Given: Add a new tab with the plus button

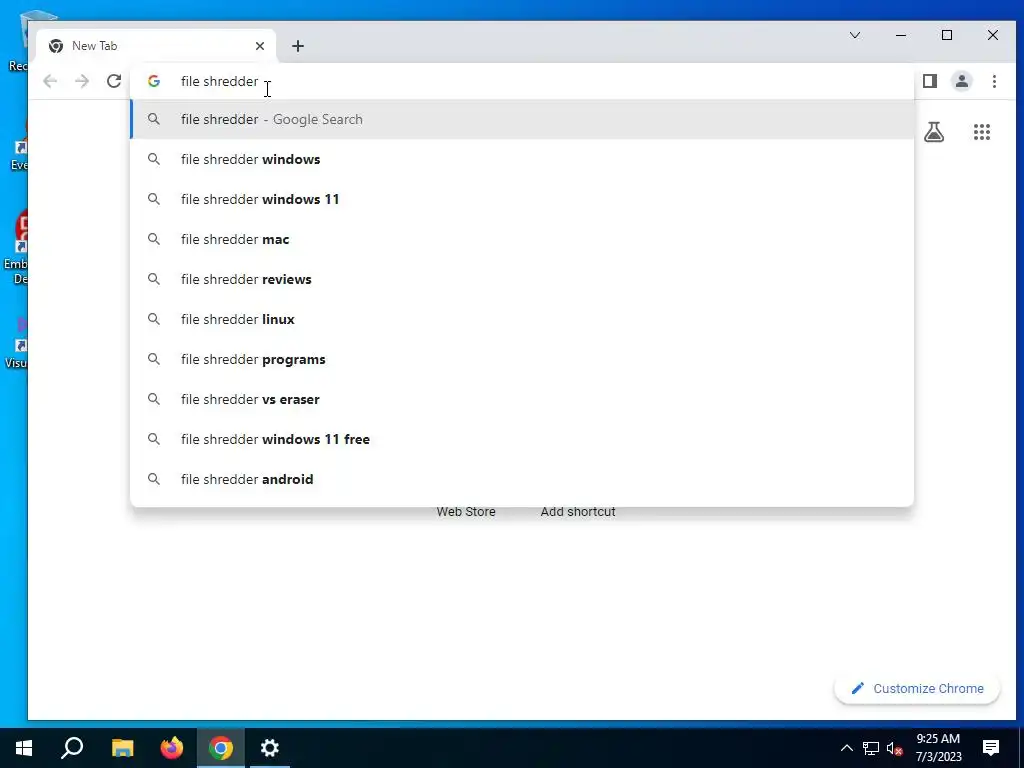Looking at the screenshot, I should pyautogui.click(x=298, y=46).
